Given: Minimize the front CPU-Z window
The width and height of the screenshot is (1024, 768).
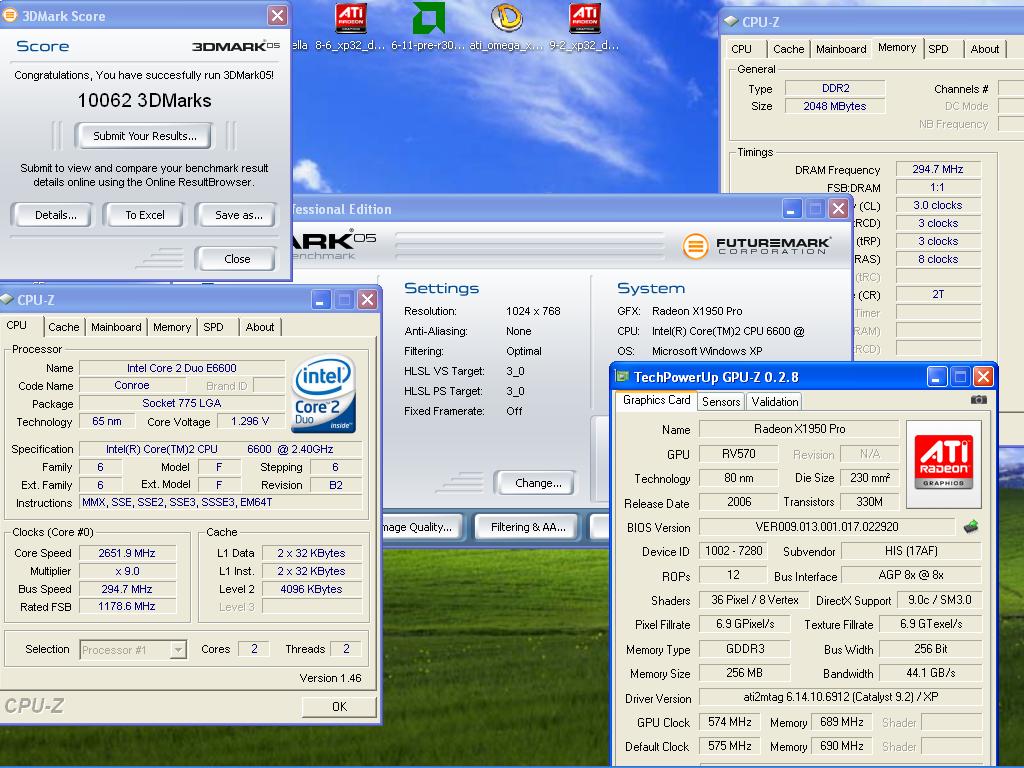Looking at the screenshot, I should pyautogui.click(x=321, y=300).
